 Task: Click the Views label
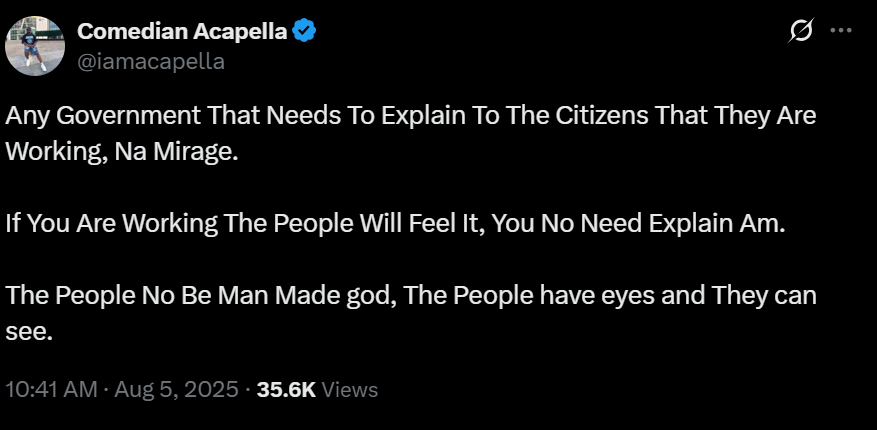pos(349,389)
